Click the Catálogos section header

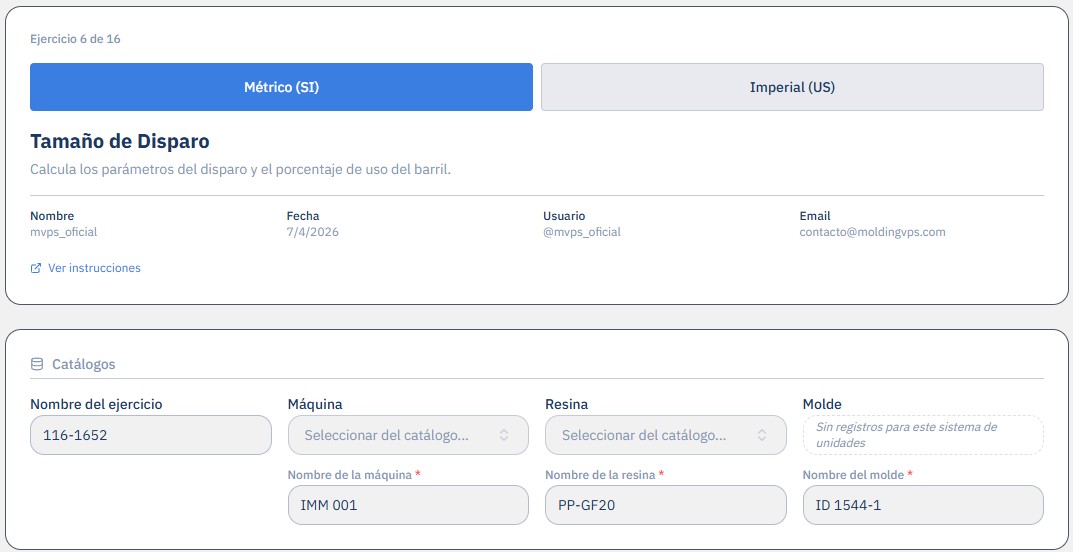[83, 364]
